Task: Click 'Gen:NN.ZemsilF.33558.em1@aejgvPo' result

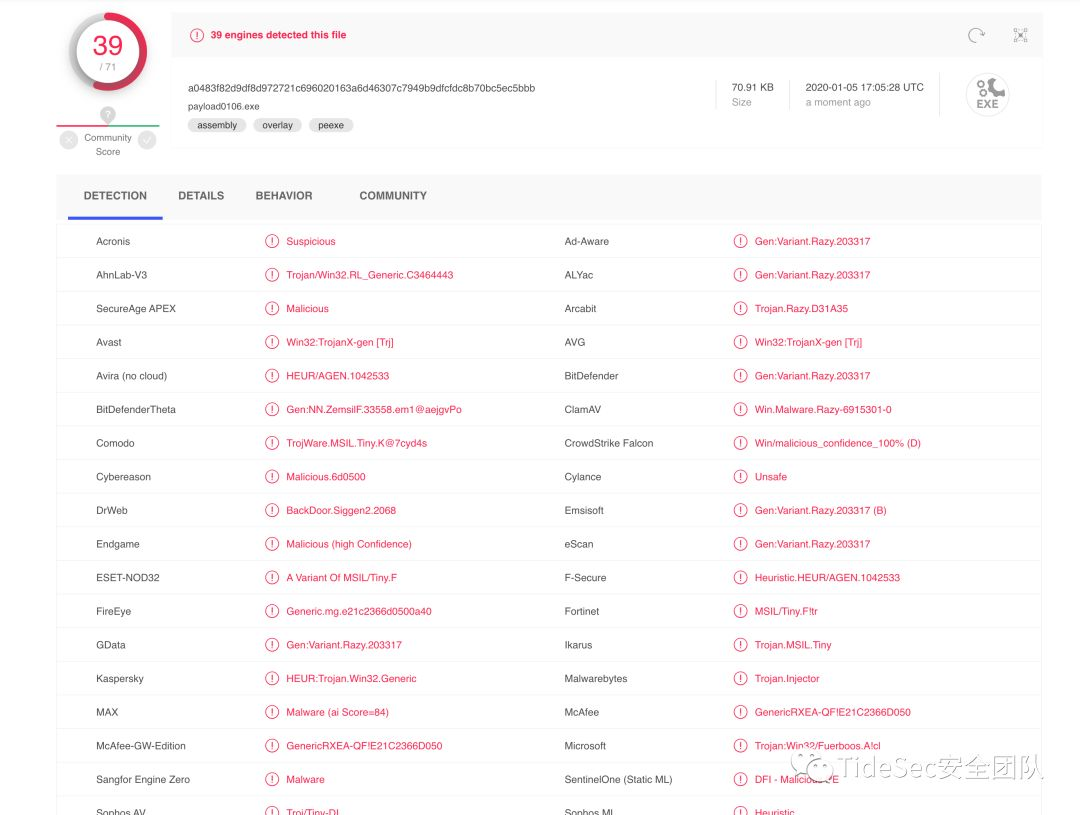Action: tap(374, 409)
